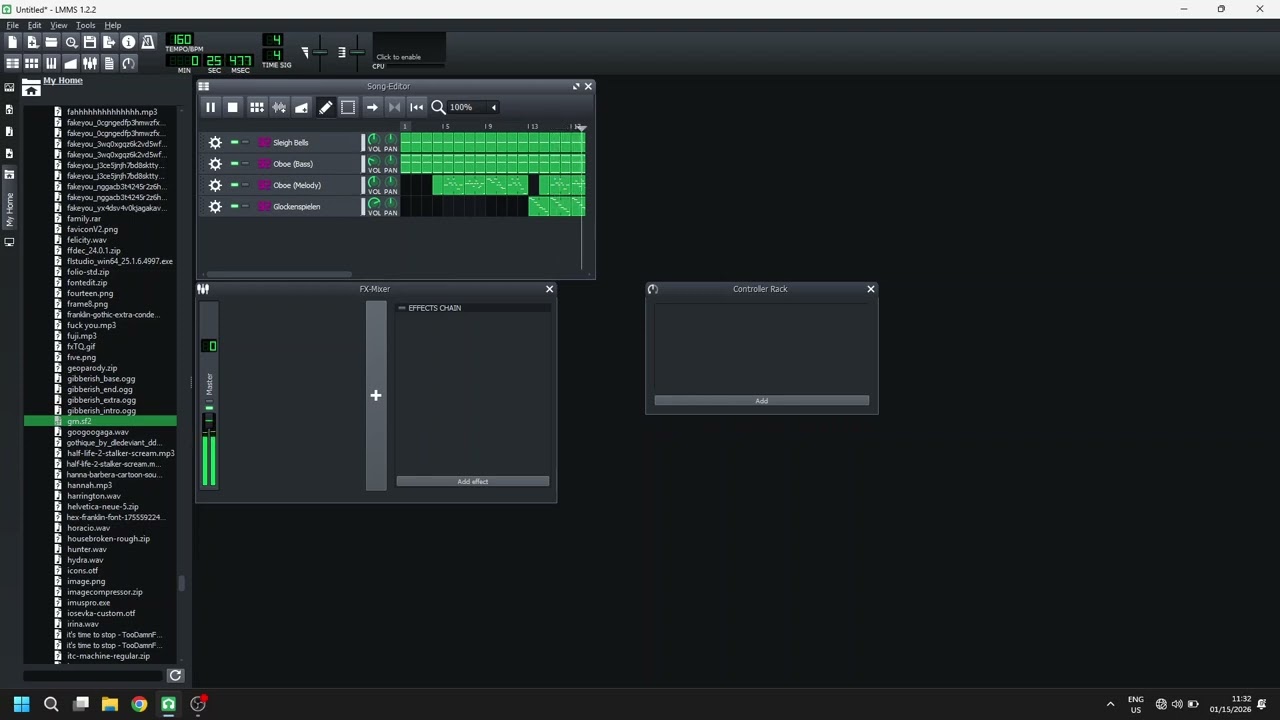1280x720 pixels.
Task: Open an existing project using folder icon
Action: point(51,42)
